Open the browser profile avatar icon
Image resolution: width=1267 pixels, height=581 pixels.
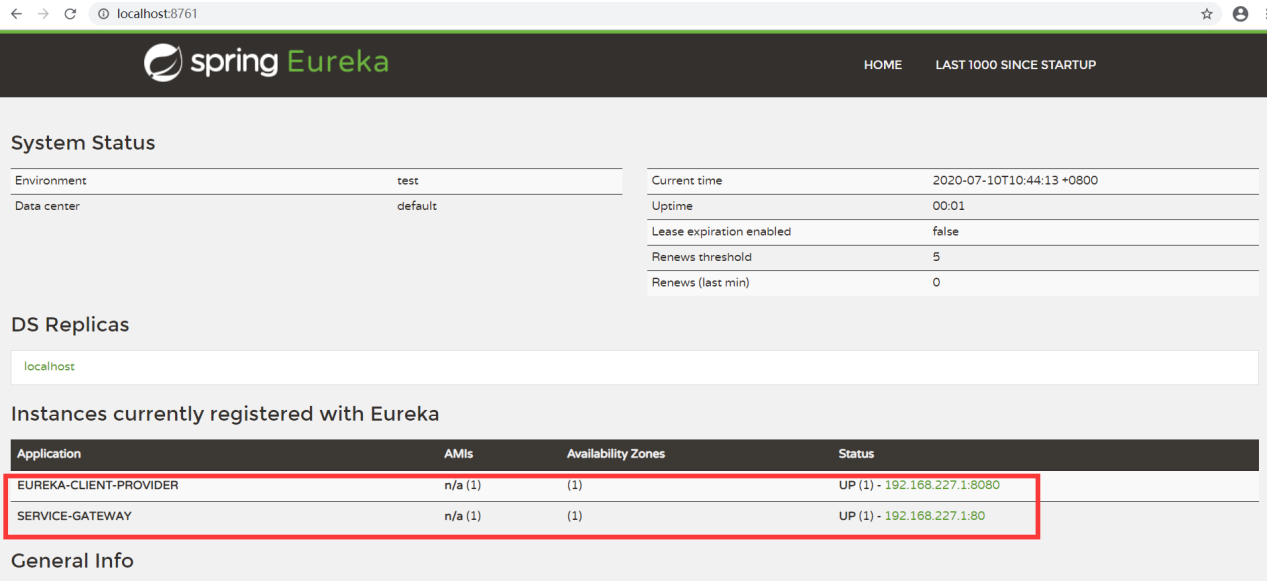pyautogui.click(x=1240, y=13)
